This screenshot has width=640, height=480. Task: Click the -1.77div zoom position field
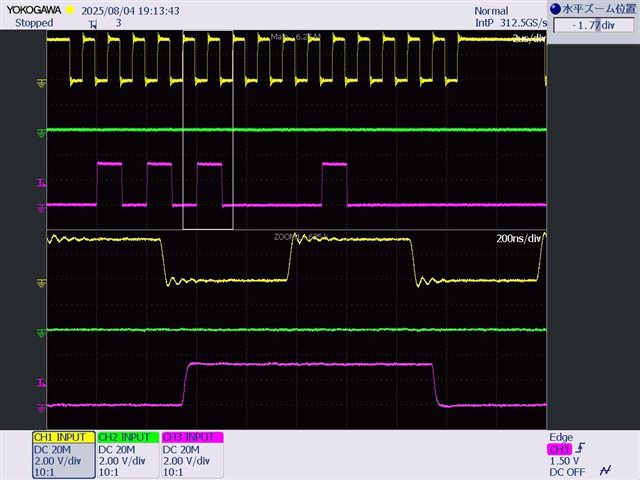594,25
